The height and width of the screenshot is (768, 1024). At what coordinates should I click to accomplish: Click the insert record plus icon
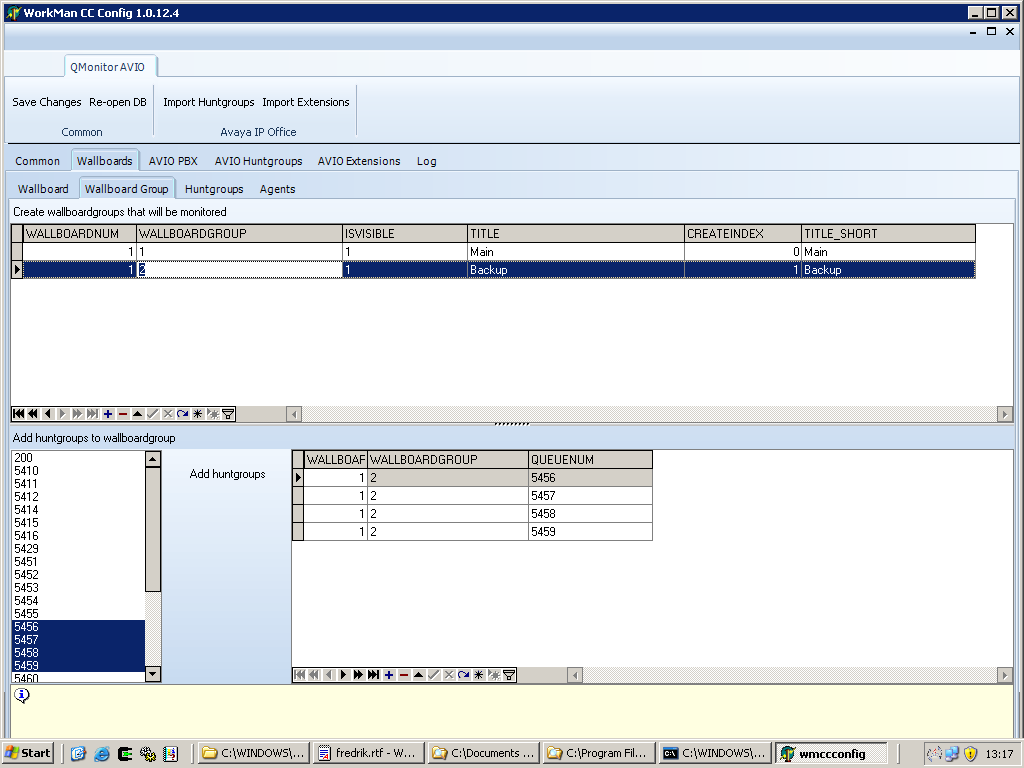pyautogui.click(x=106, y=413)
